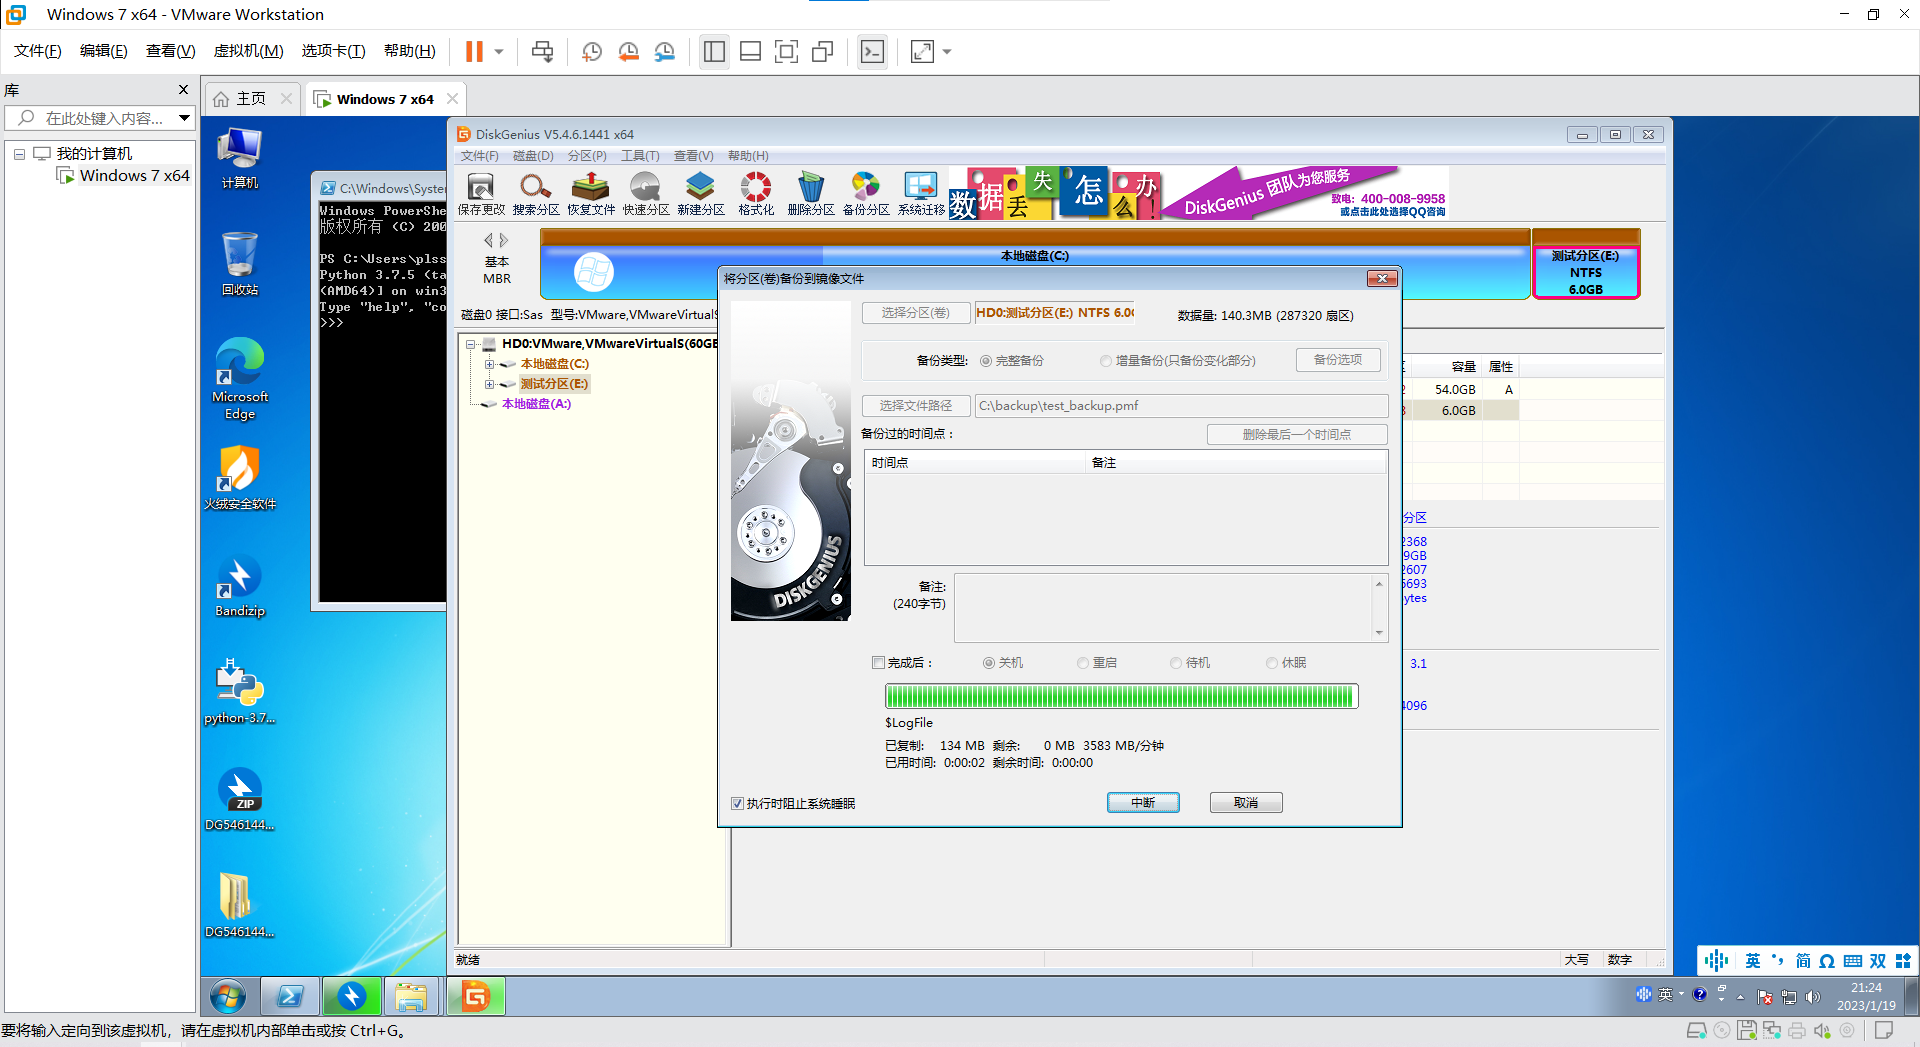The image size is (1920, 1047).
Task: Collapse the HD0:VMware disk tree node
Action: (x=470, y=344)
